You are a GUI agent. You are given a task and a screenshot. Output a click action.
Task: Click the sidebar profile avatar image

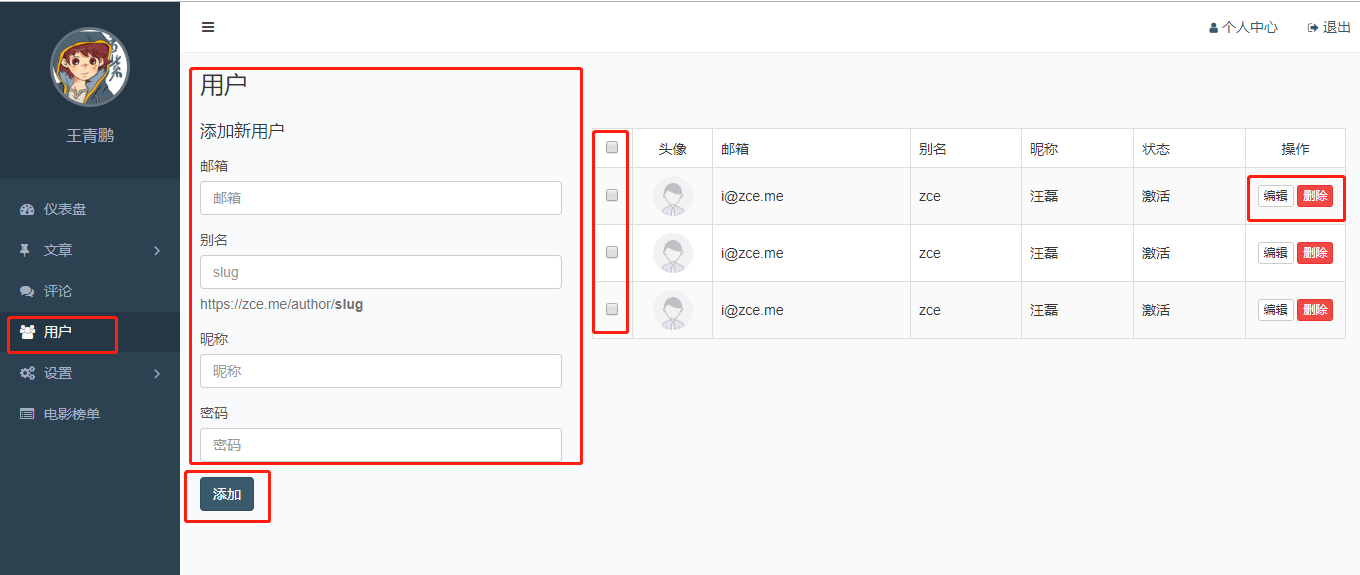[90, 67]
